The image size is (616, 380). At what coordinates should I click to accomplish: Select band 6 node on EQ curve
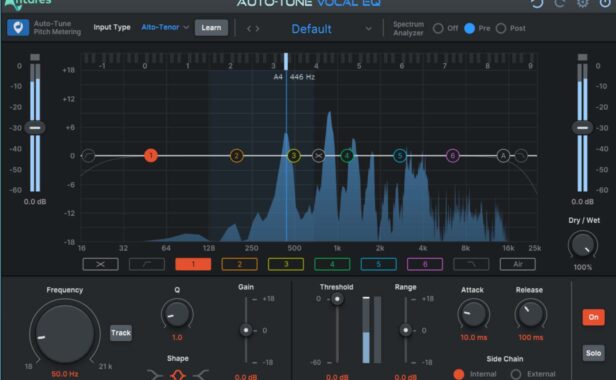453,156
